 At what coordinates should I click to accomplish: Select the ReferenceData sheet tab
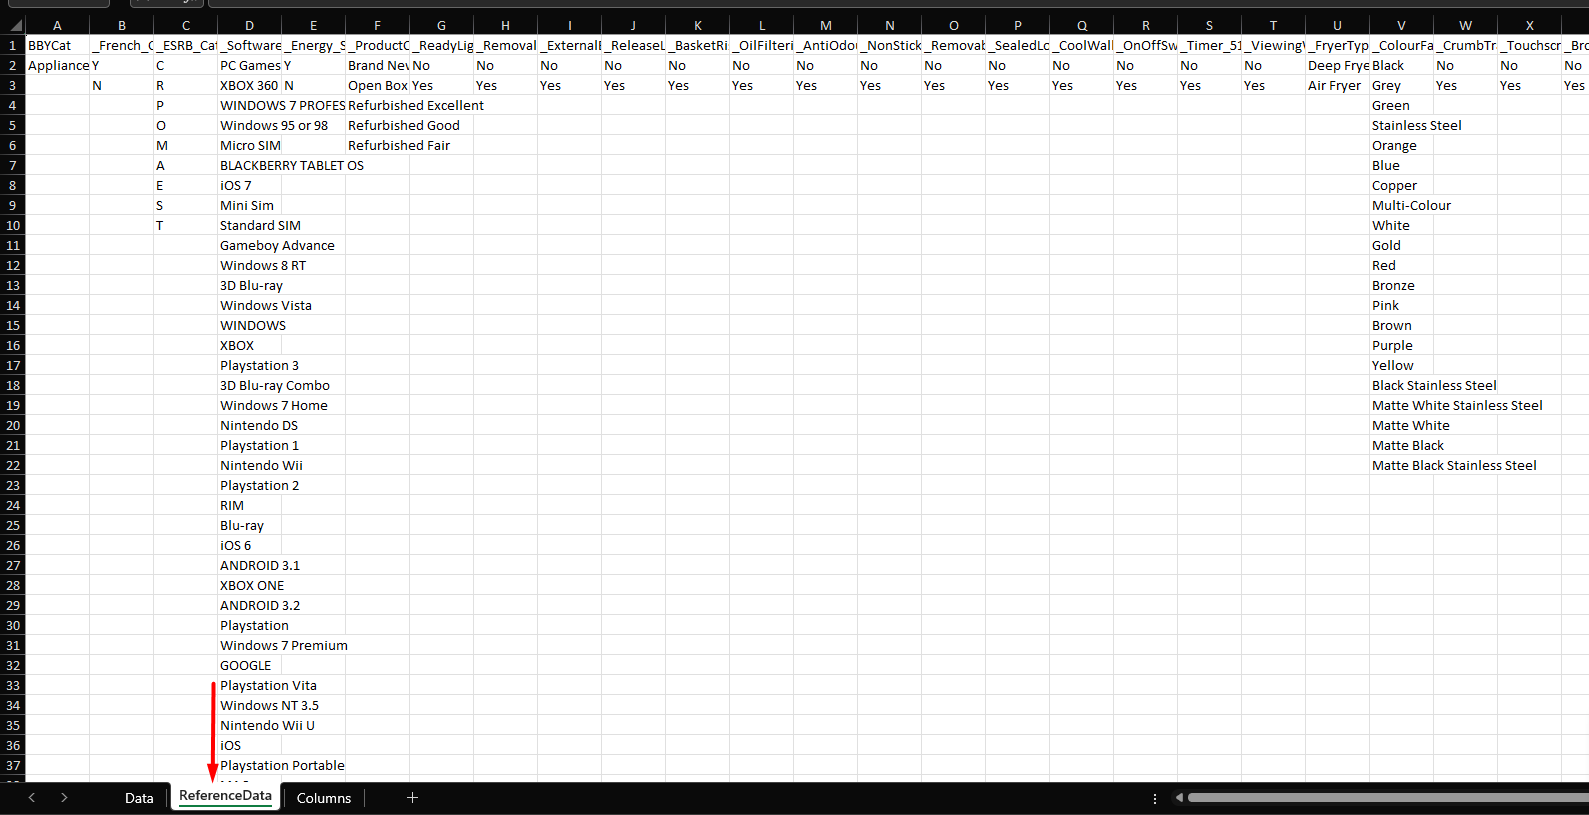[225, 796]
